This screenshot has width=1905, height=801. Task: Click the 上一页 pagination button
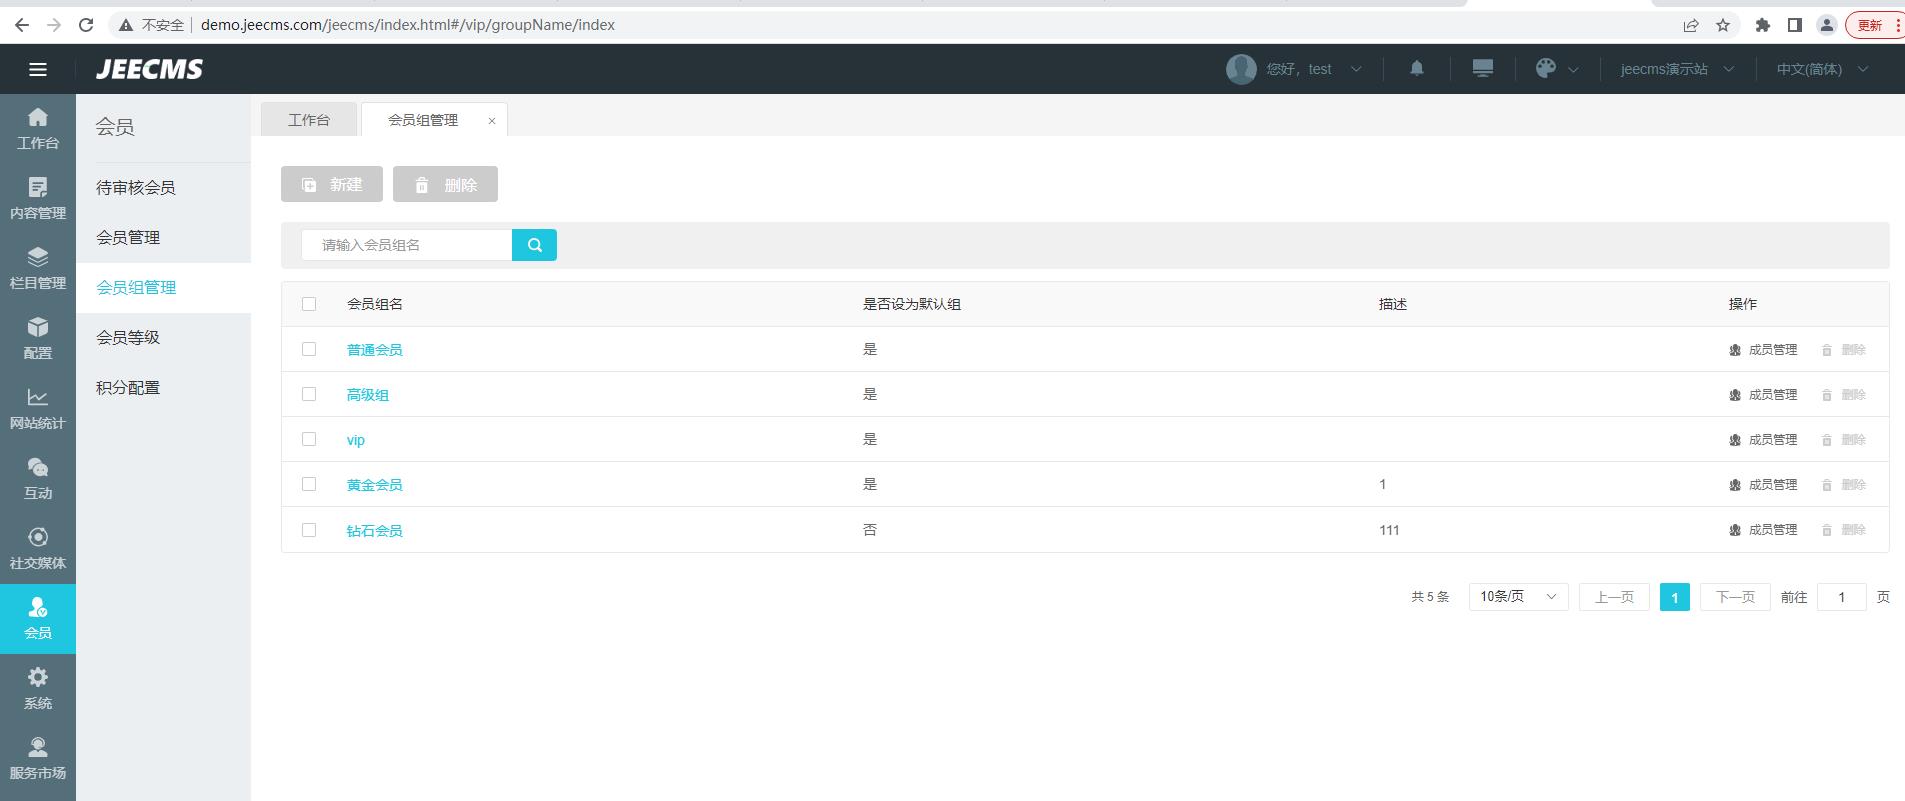click(x=1614, y=597)
